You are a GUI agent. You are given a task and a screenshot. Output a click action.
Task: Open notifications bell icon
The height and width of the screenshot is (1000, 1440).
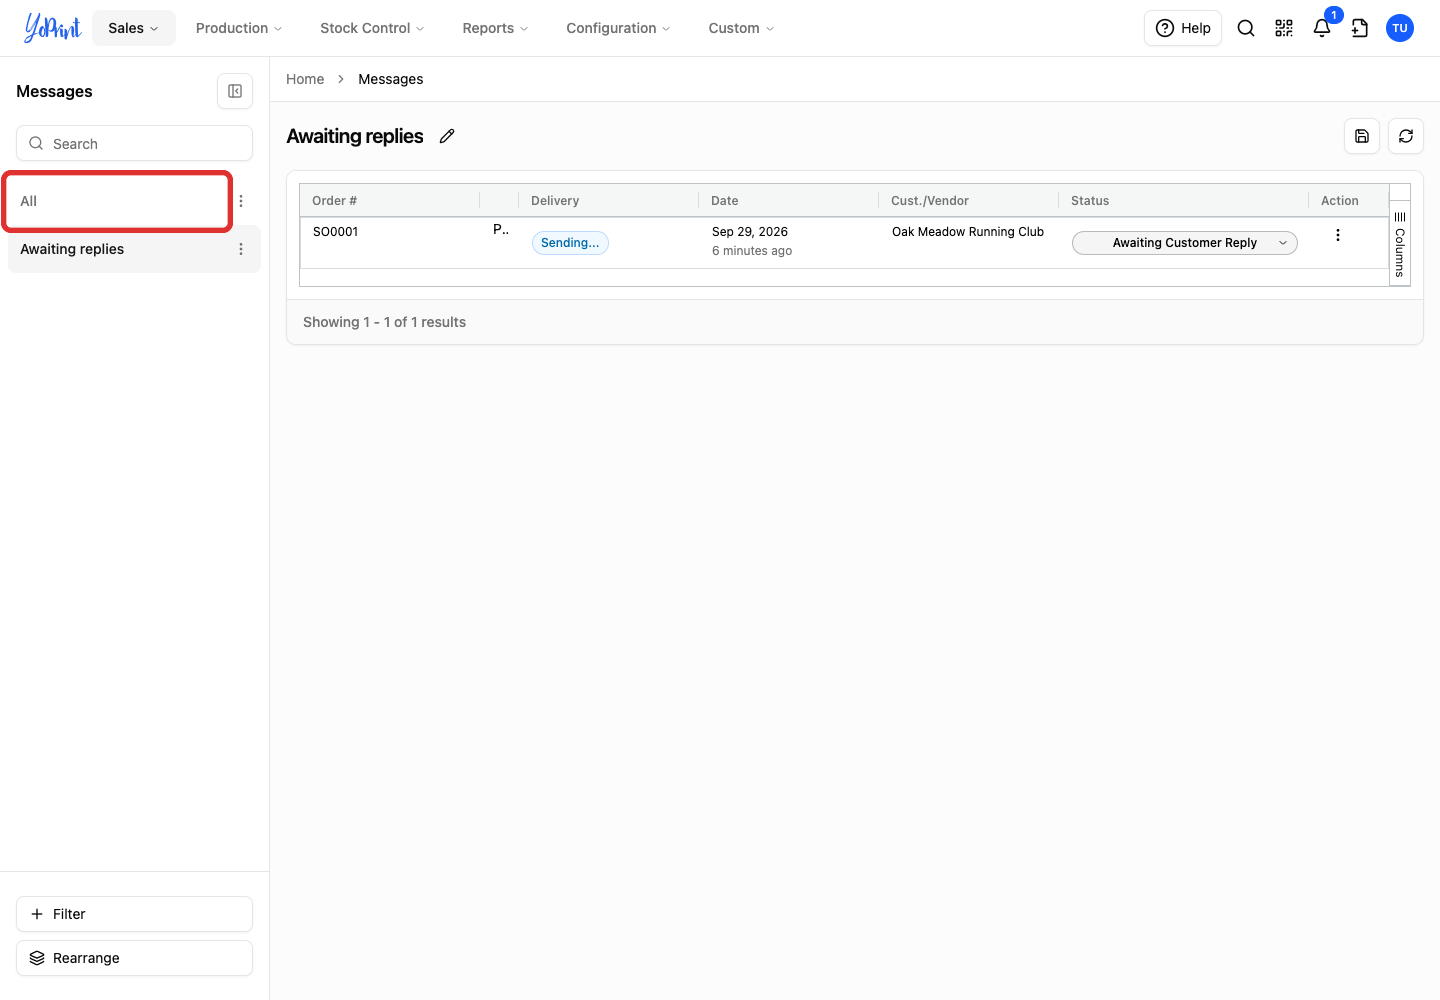[x=1322, y=28]
